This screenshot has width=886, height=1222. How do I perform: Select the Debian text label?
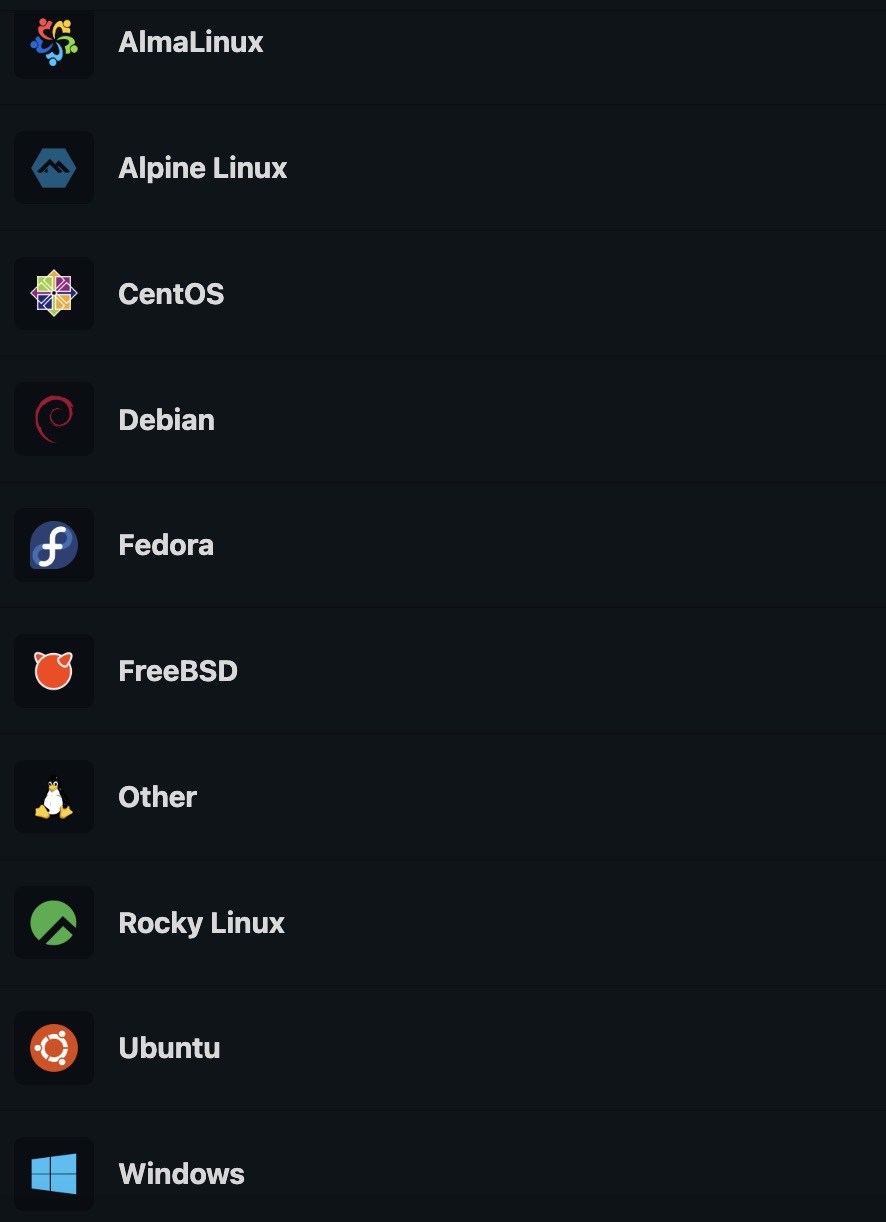click(x=166, y=420)
